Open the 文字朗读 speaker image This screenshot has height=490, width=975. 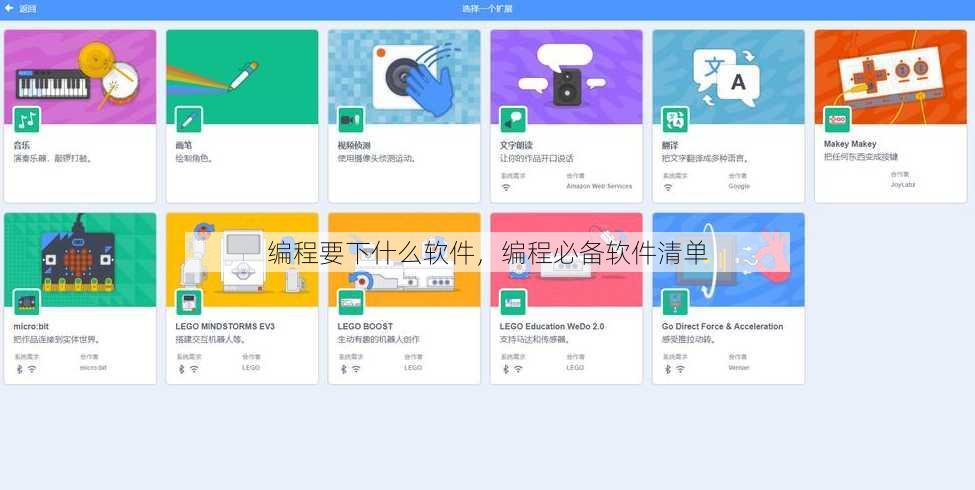566,76
